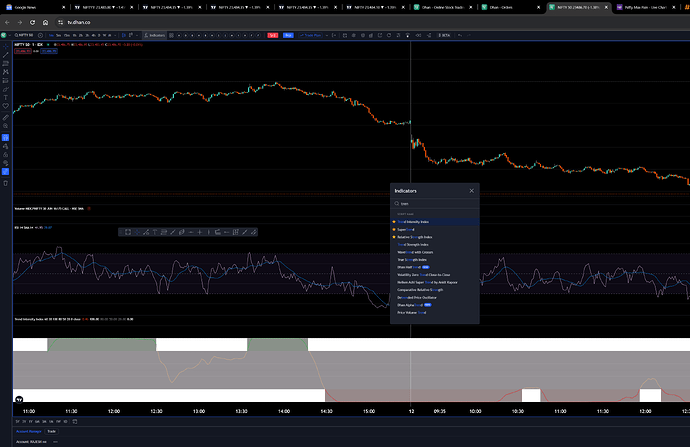Add the Price Volume Trend indicator
690x447 pixels.
435,312
